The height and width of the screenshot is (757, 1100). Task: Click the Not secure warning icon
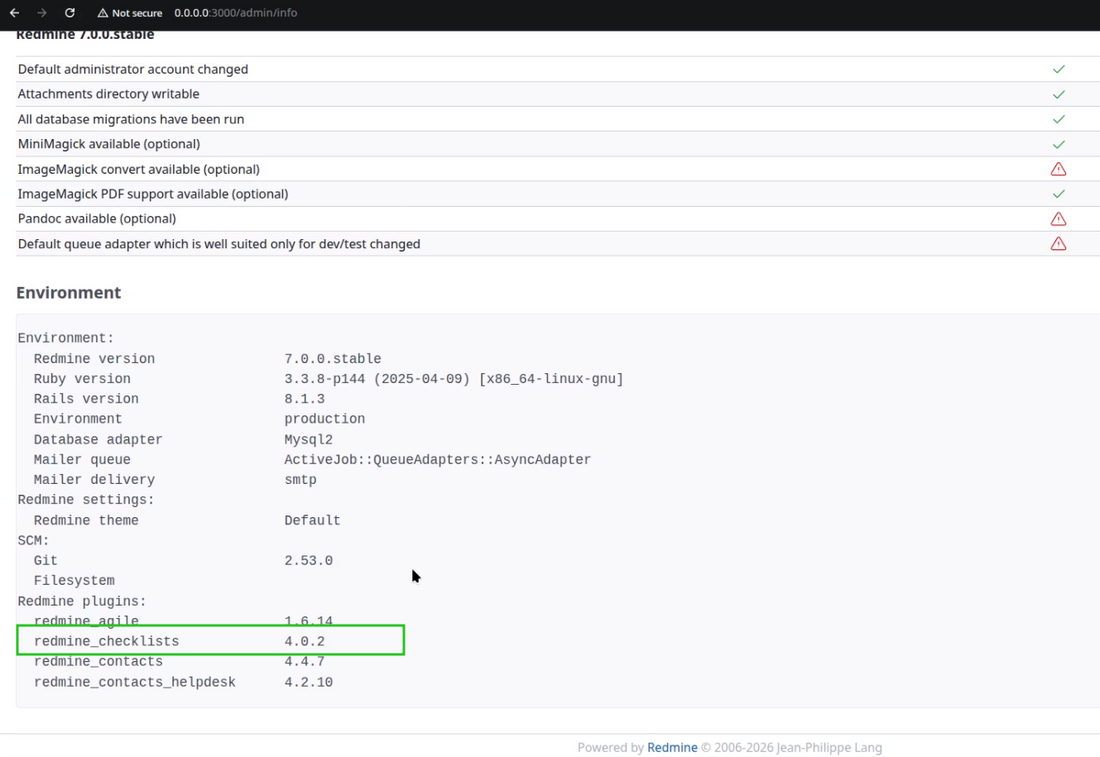[102, 13]
